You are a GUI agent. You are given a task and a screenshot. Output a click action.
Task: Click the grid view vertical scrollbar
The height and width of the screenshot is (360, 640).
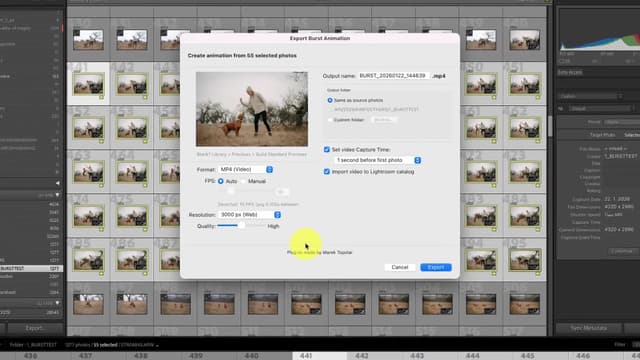coord(550,127)
